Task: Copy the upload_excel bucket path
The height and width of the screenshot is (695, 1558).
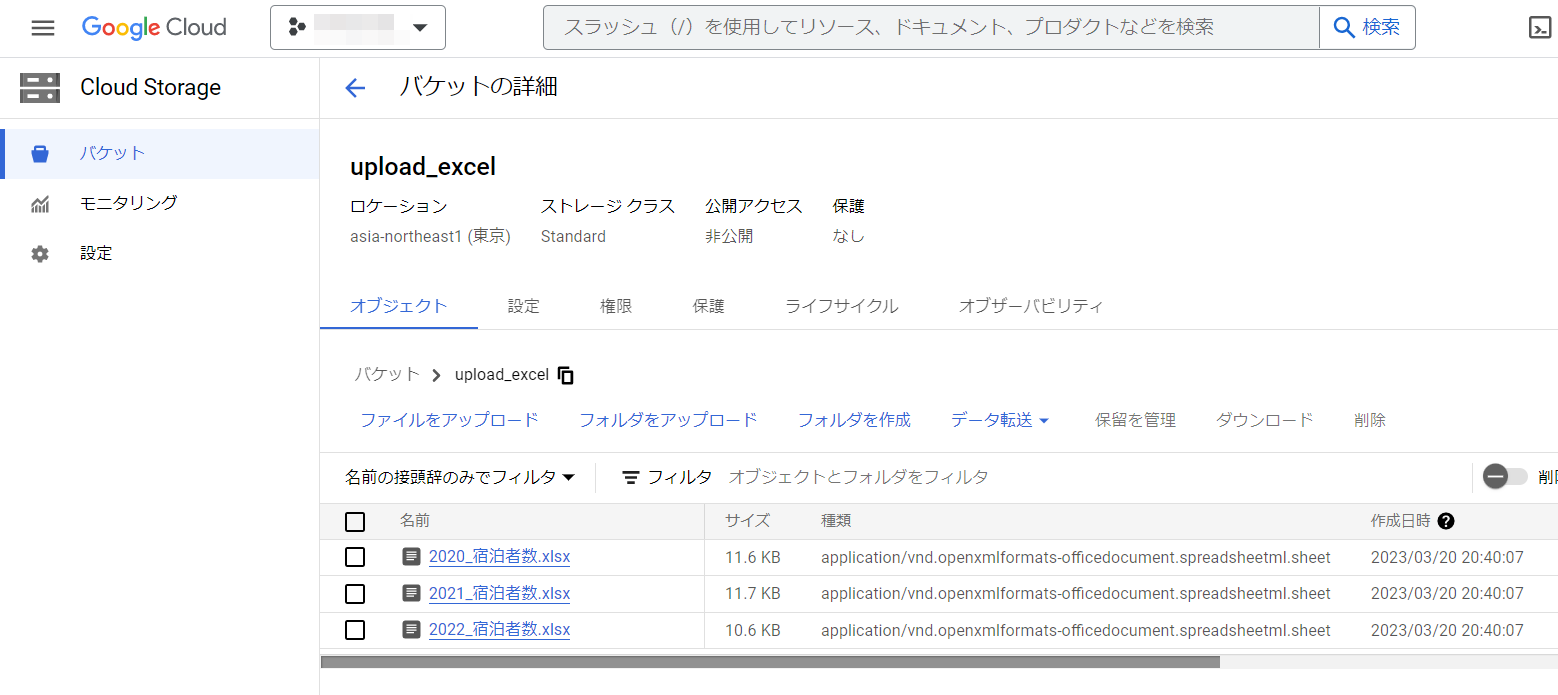Action: pos(565,374)
